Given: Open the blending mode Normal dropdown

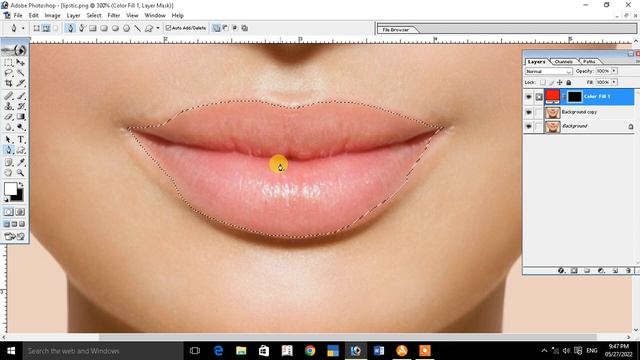Looking at the screenshot, I should 549,71.
